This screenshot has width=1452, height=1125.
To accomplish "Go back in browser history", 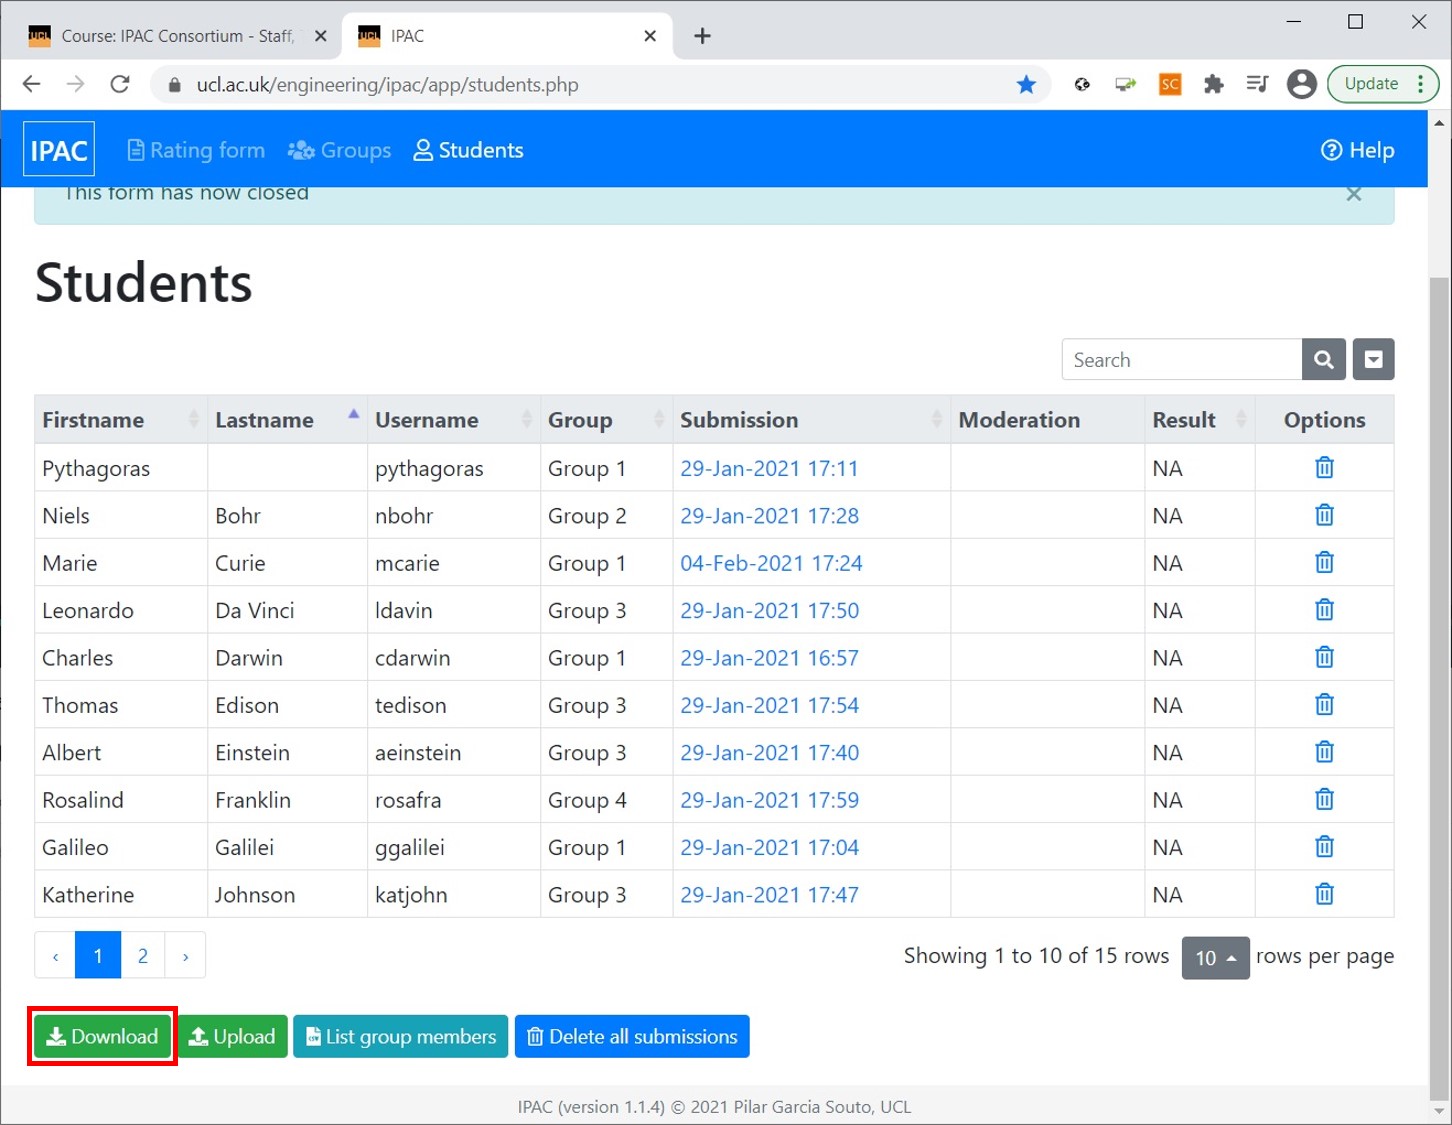I will [32, 85].
